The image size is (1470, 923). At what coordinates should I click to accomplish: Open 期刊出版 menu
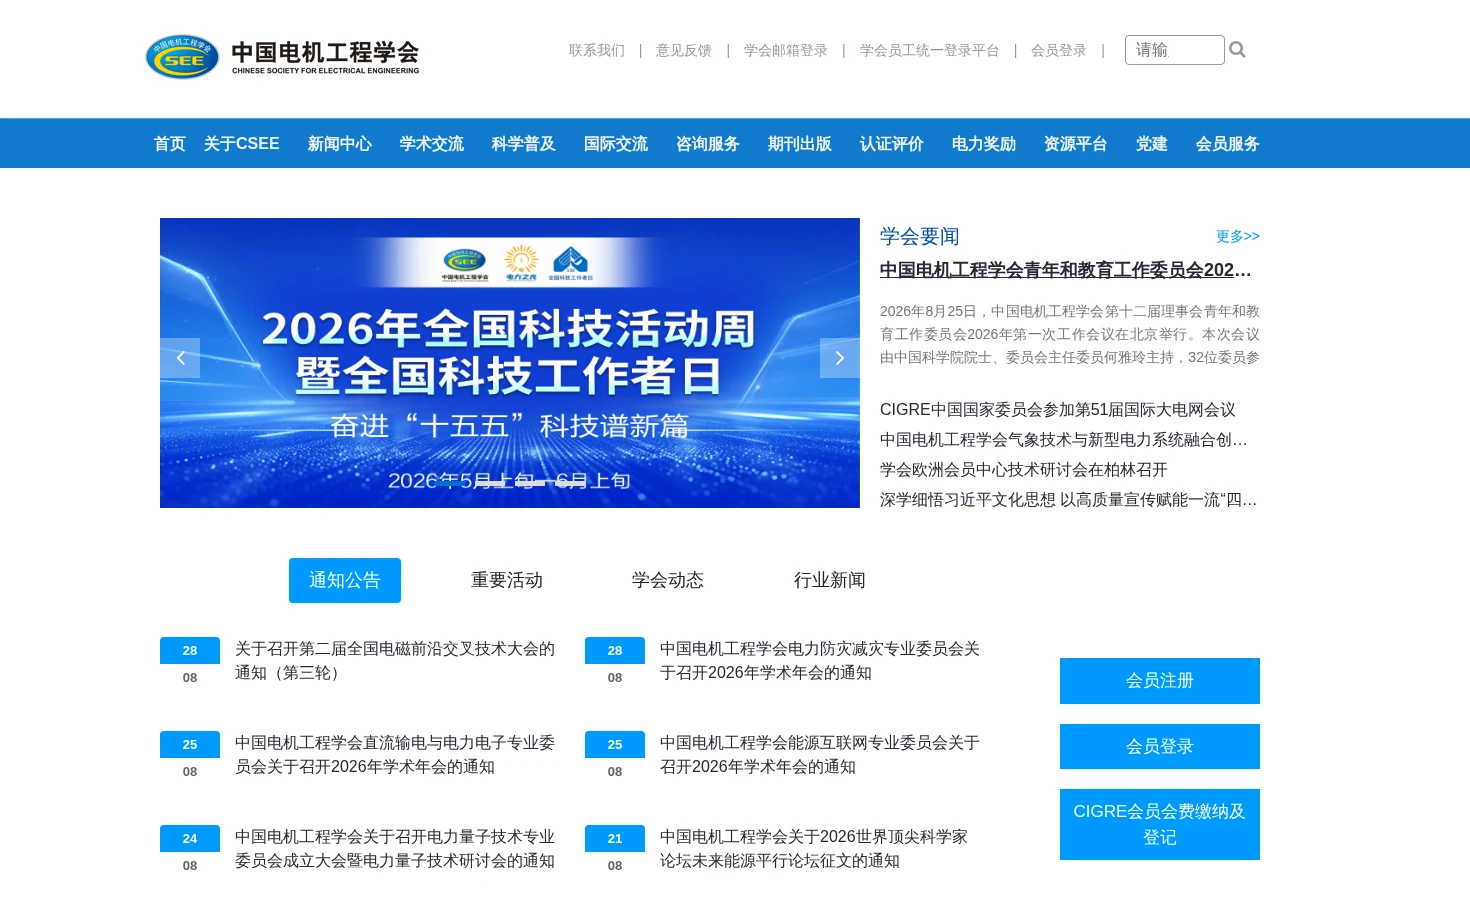(800, 144)
